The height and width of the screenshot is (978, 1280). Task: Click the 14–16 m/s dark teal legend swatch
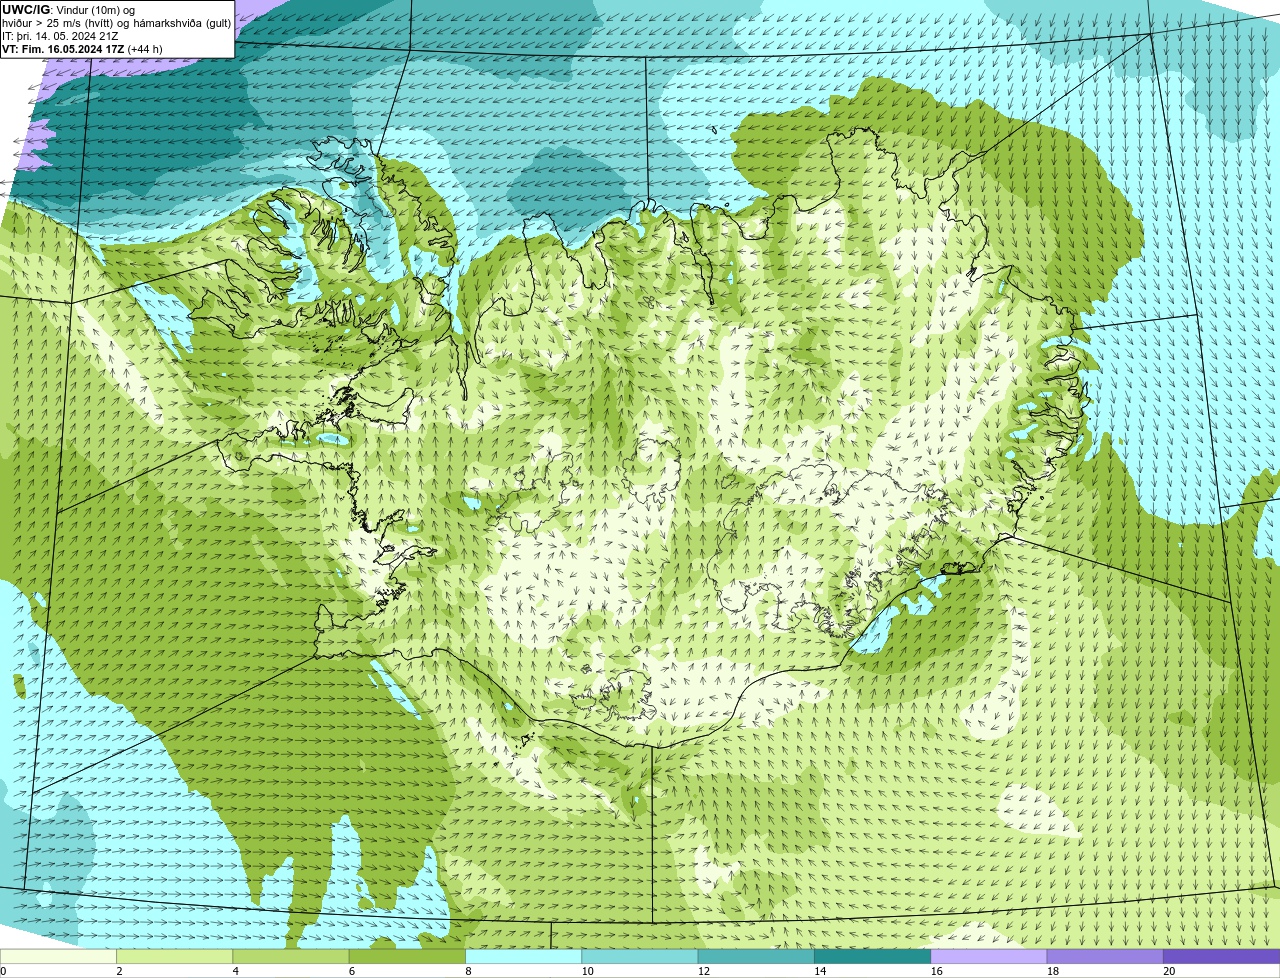point(872,956)
